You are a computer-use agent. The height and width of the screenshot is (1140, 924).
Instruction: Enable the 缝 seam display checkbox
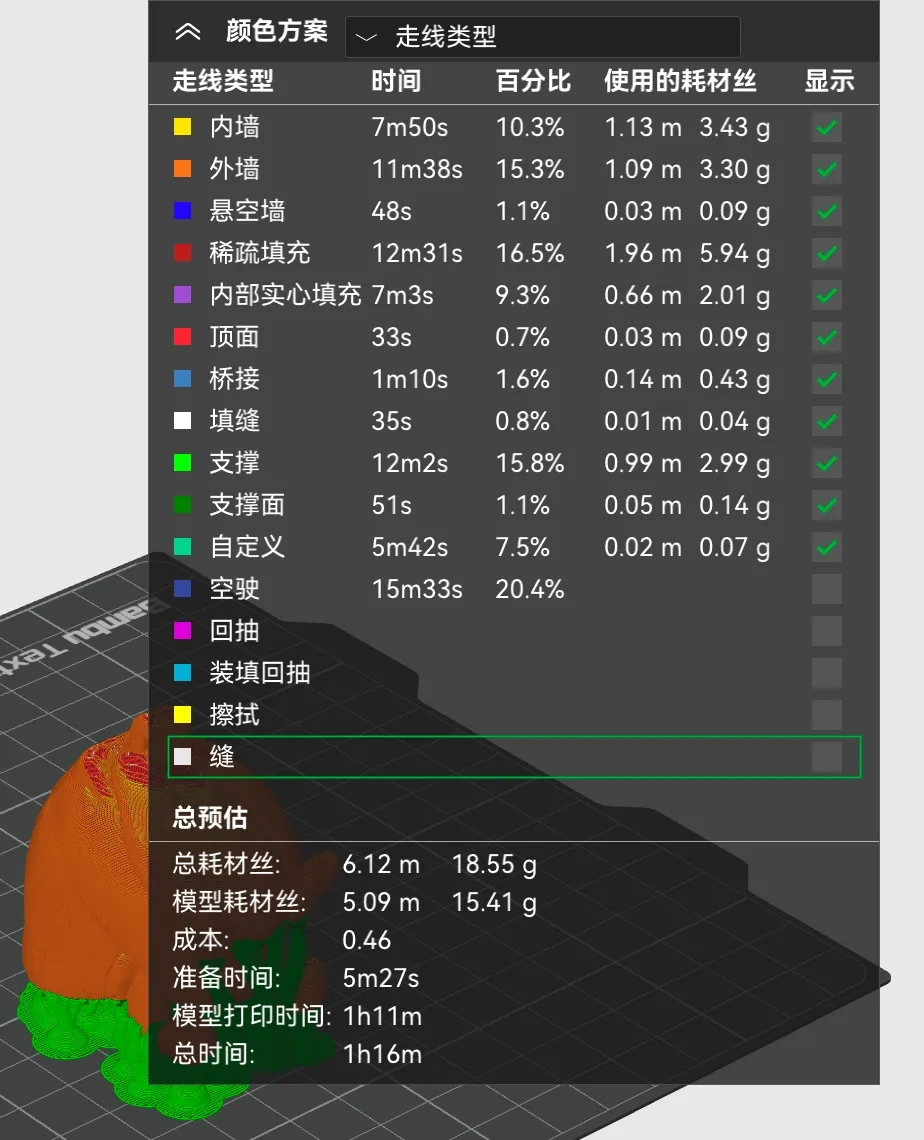tap(826, 757)
